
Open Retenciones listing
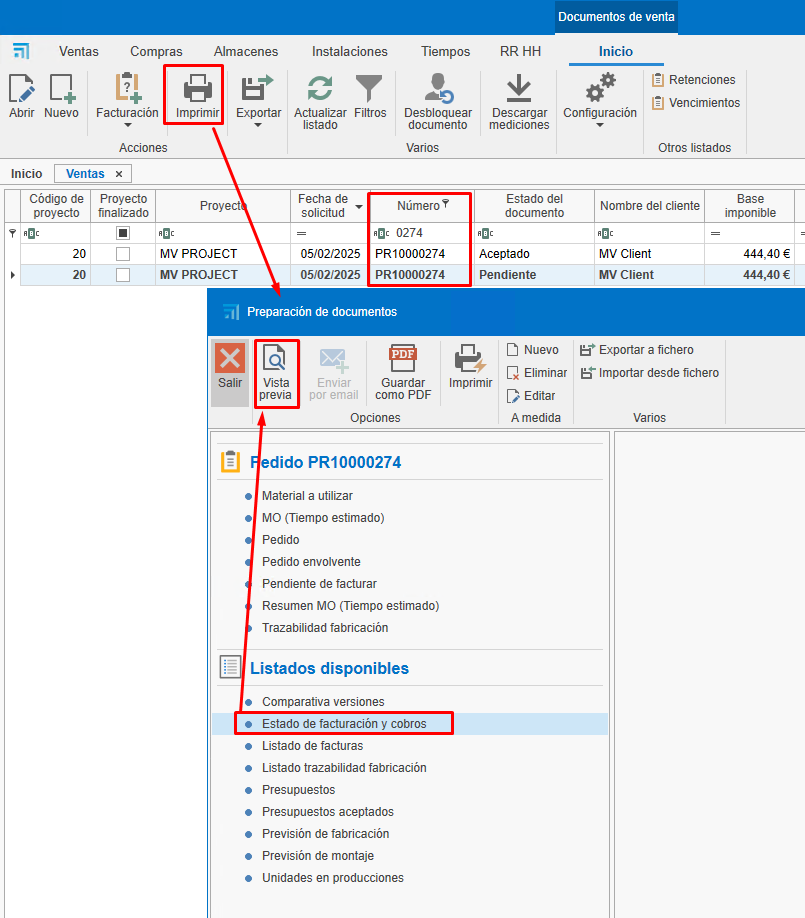coord(694,80)
